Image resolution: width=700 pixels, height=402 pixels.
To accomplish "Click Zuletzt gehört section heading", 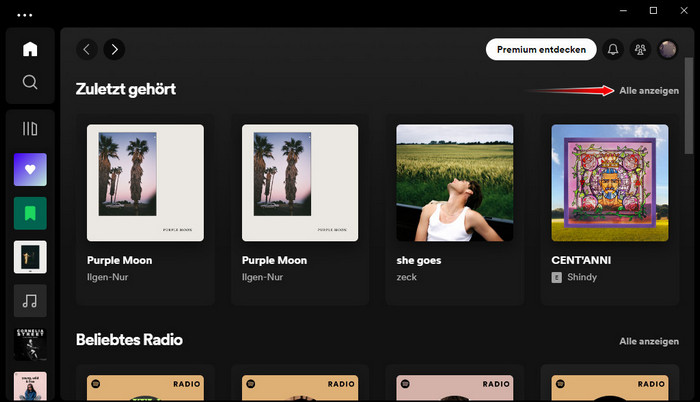I will coord(126,89).
